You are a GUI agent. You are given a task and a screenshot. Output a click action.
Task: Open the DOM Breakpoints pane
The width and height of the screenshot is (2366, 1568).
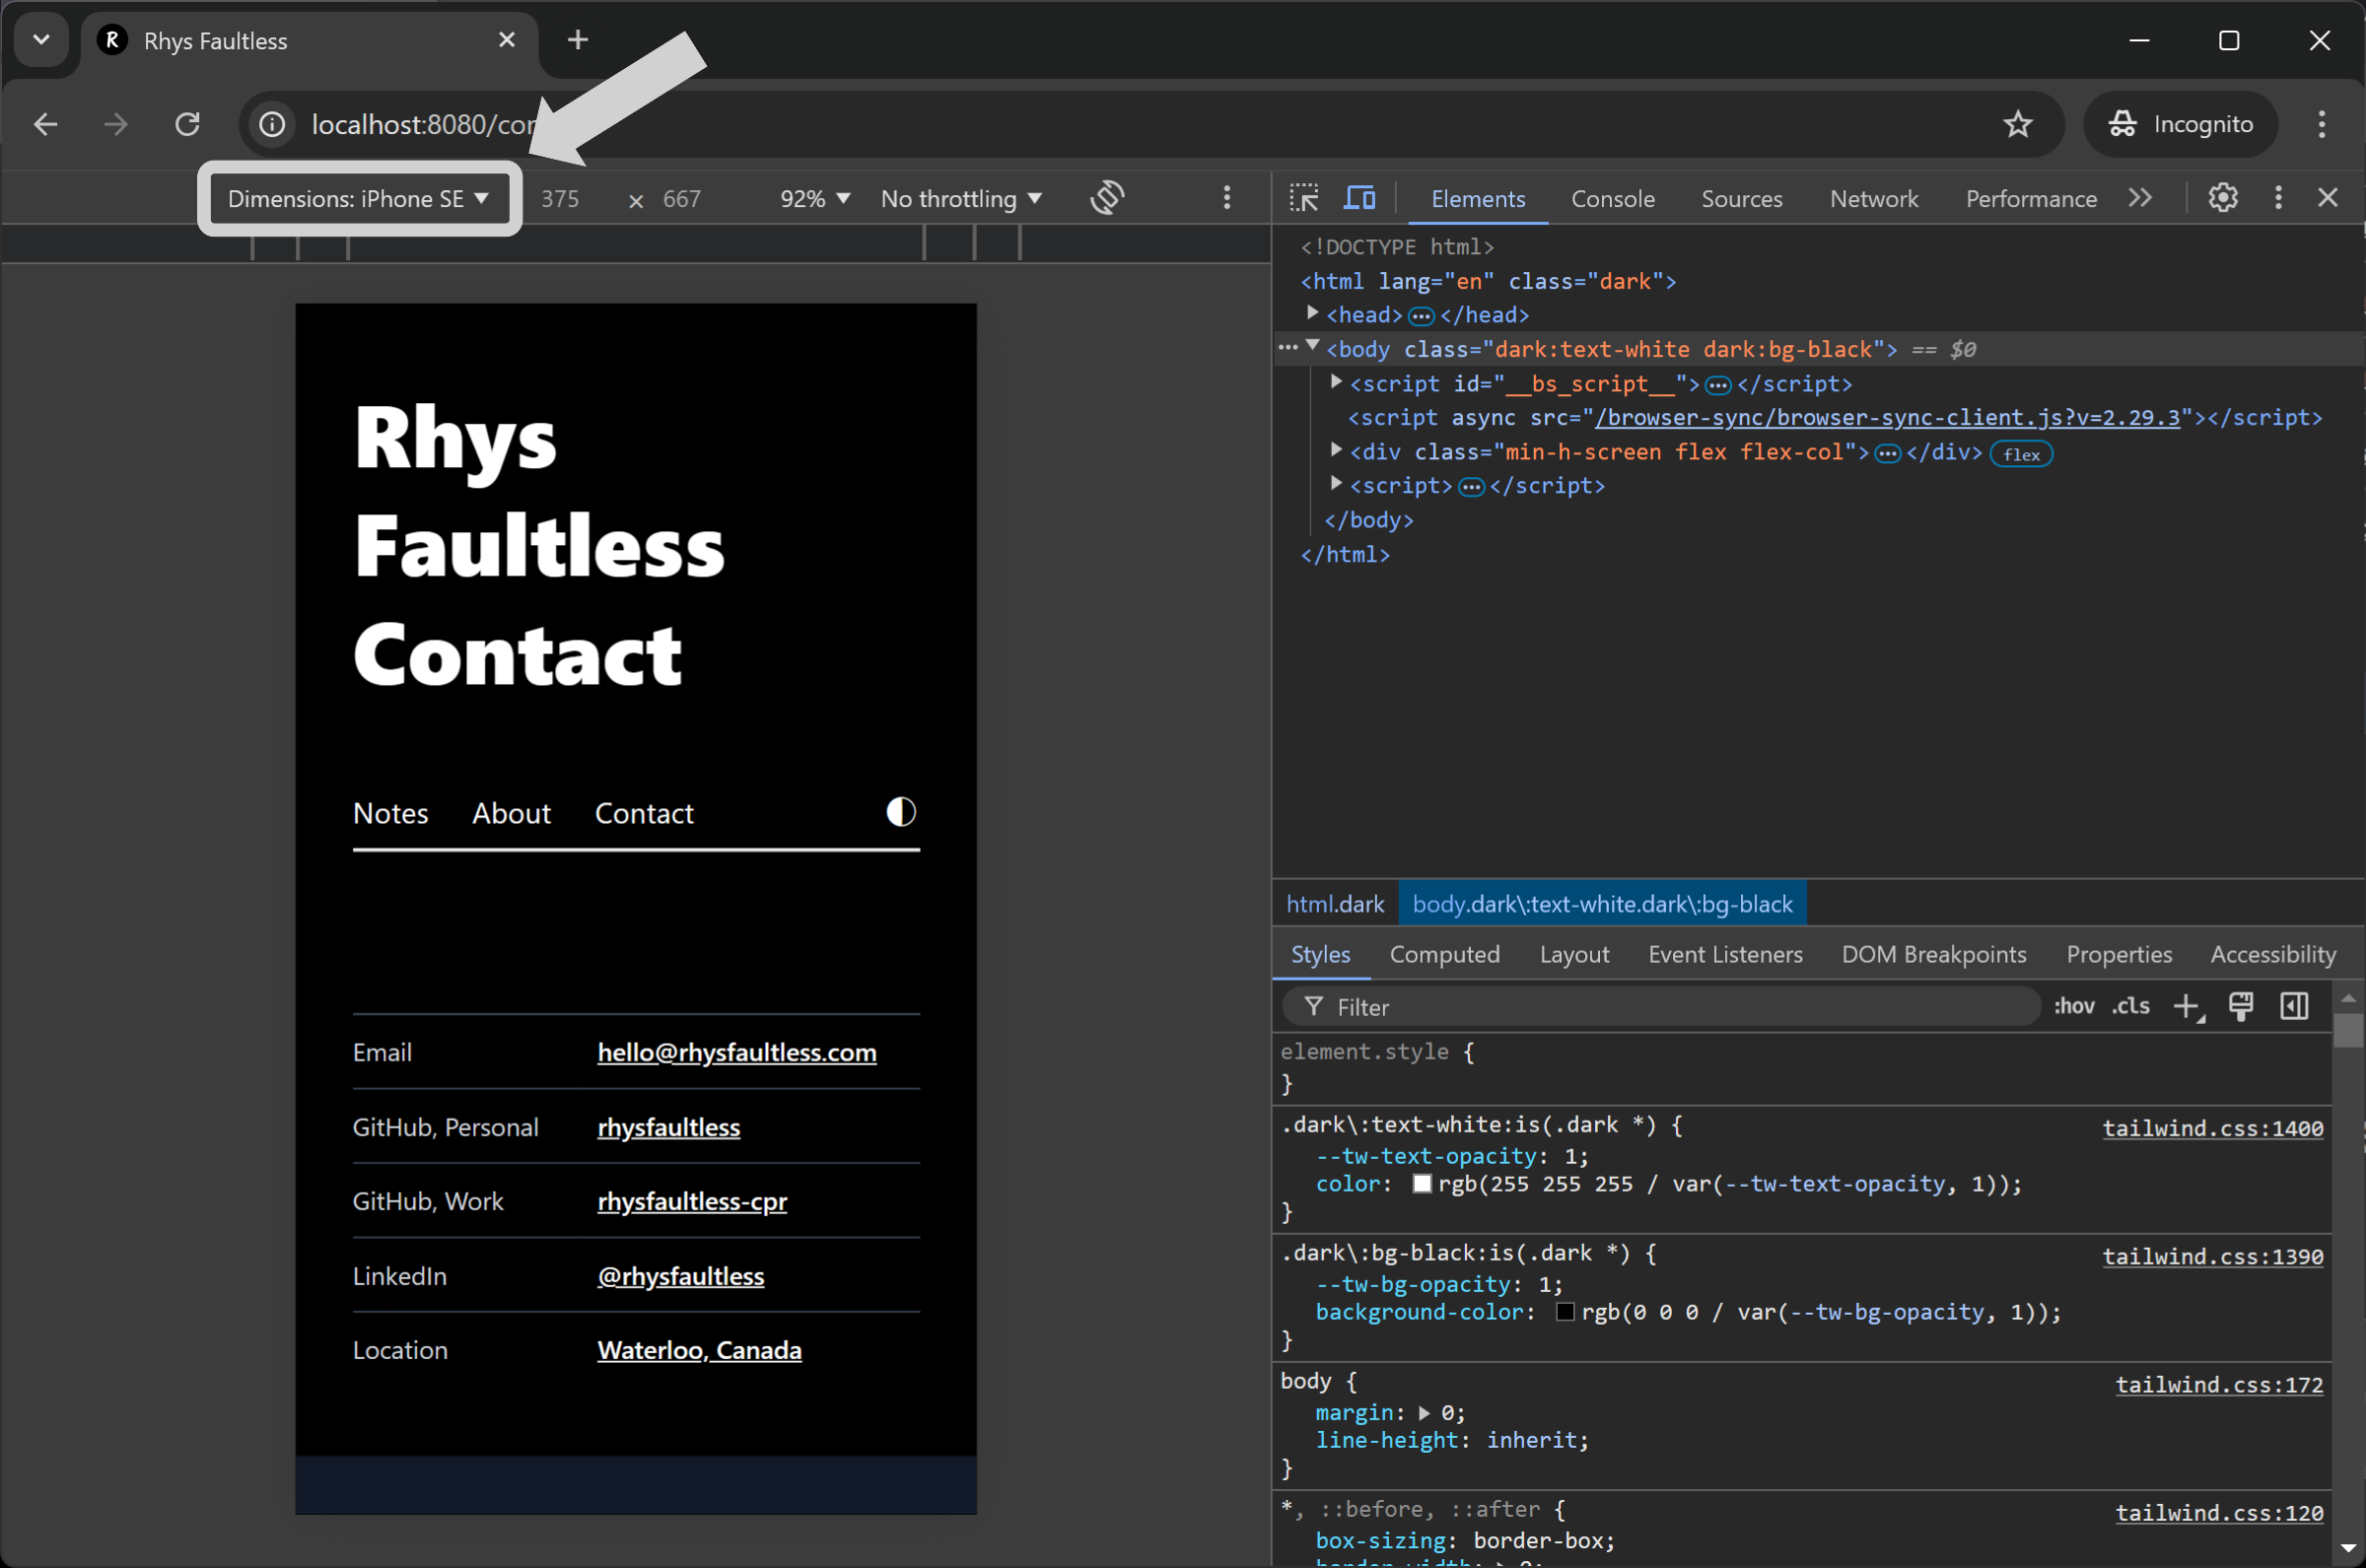click(1934, 954)
